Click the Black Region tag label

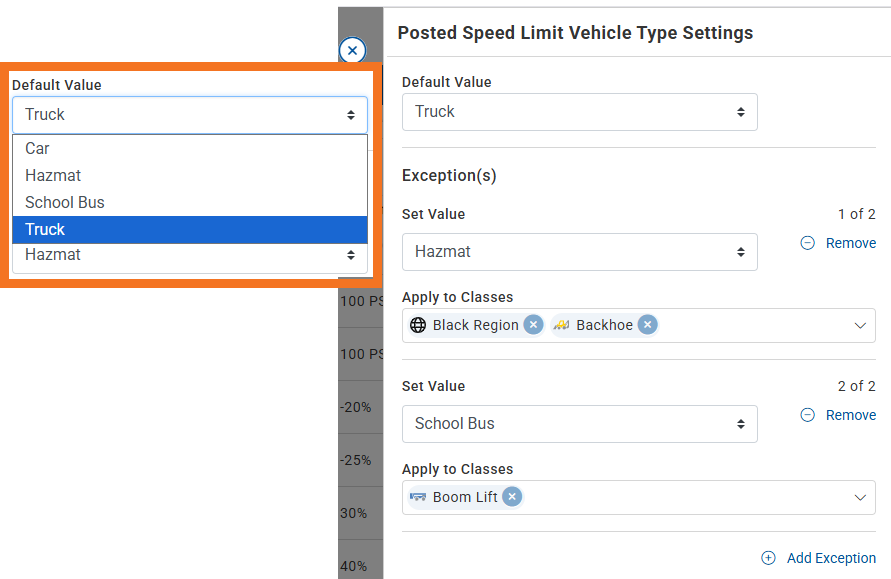pyautogui.click(x=476, y=325)
